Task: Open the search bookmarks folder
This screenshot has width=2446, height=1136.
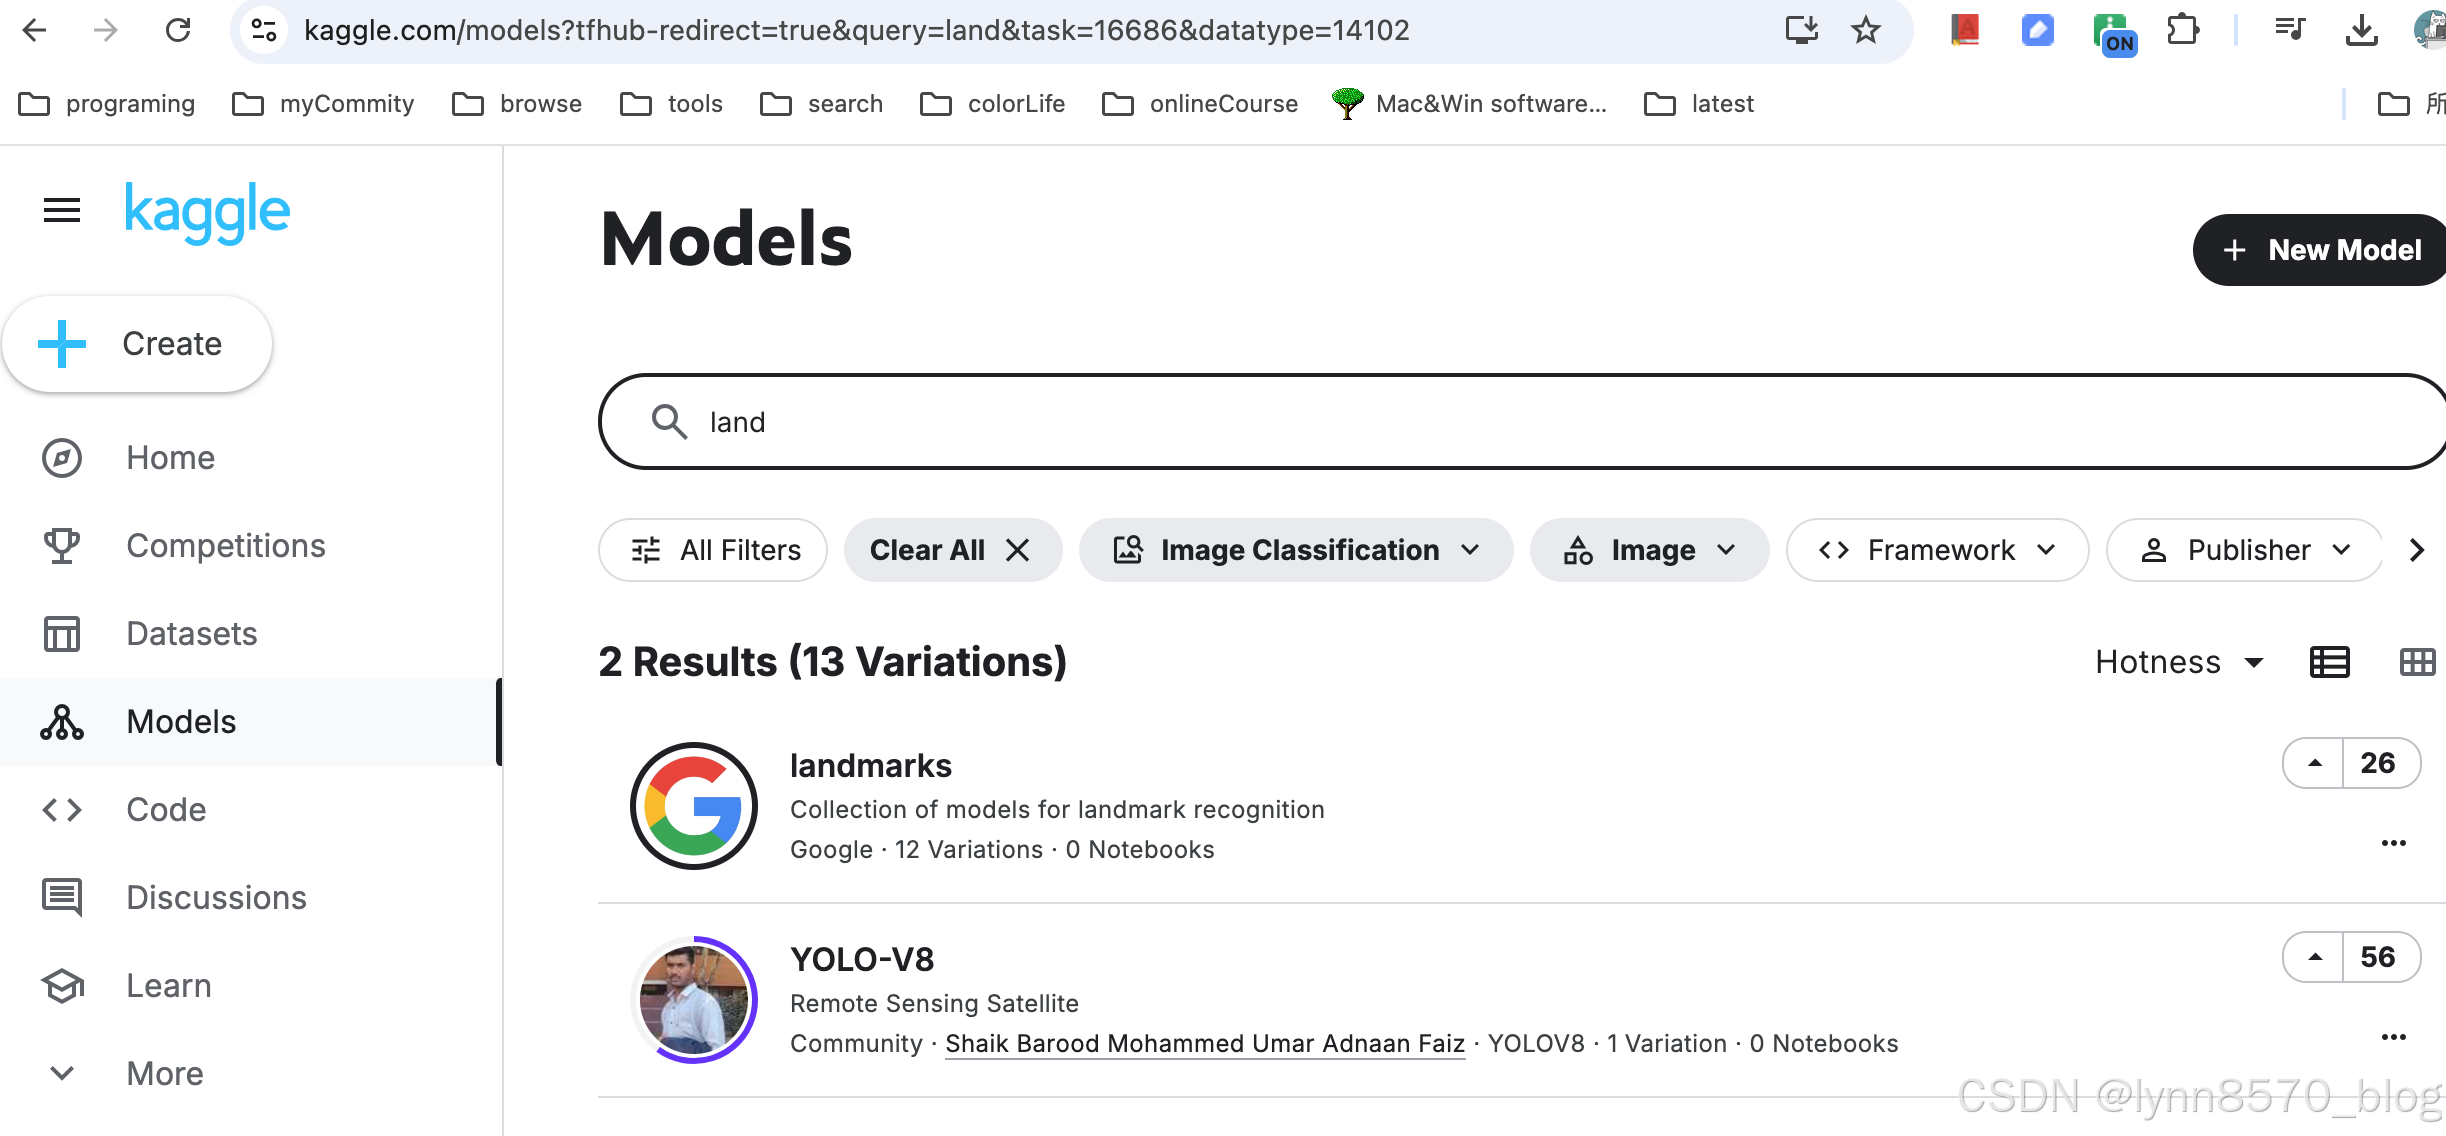Action: click(x=821, y=104)
